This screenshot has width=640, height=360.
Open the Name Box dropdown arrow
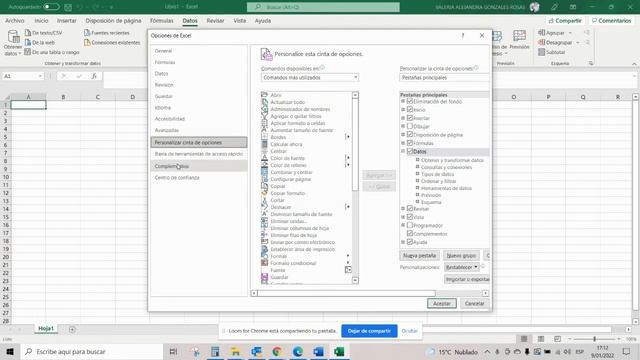click(40, 76)
